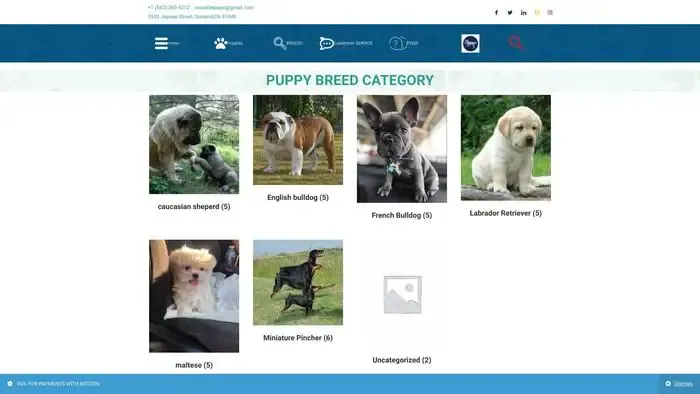
Task: Click the Dismiss icon in the notice bar
Action: click(668, 384)
